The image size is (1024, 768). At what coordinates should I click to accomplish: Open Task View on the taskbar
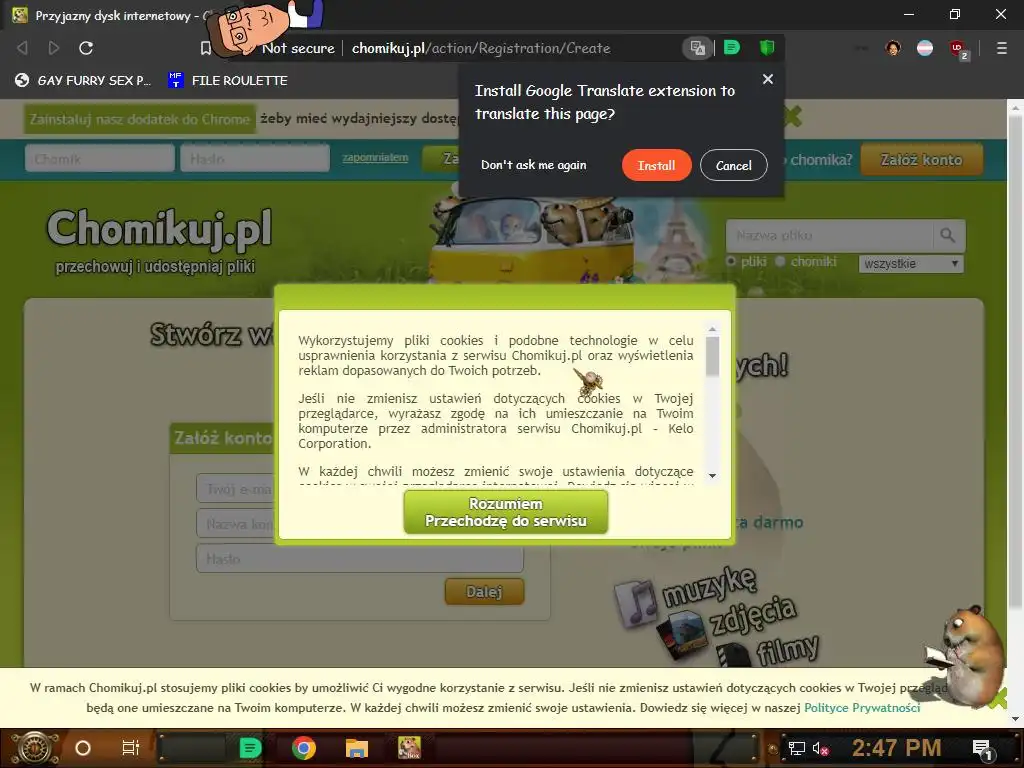pyautogui.click(x=131, y=748)
